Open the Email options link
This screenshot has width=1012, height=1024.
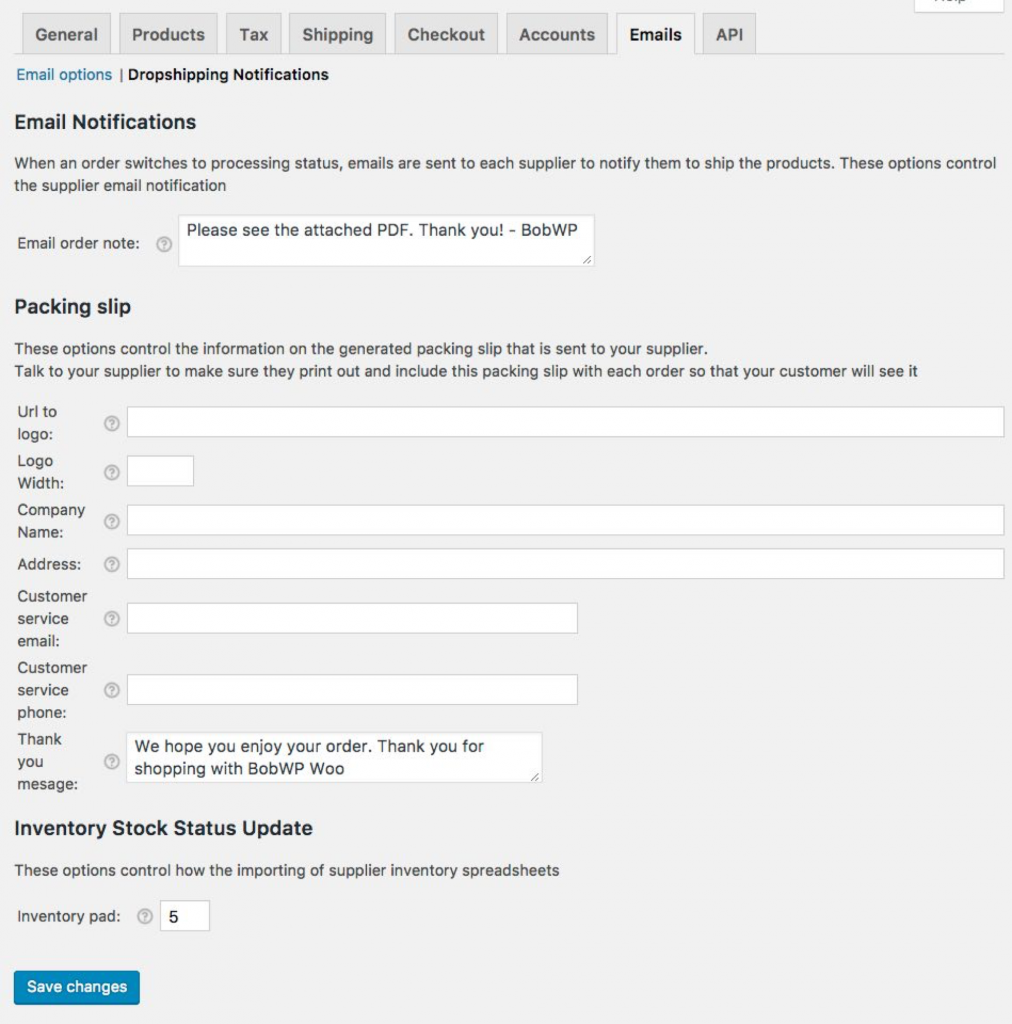point(64,74)
